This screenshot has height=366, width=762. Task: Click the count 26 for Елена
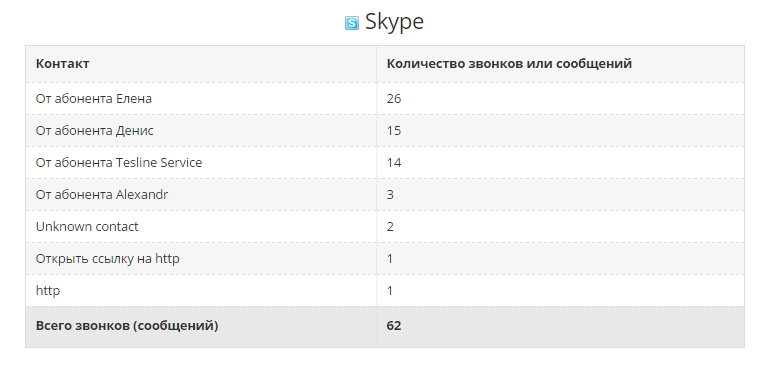point(394,99)
